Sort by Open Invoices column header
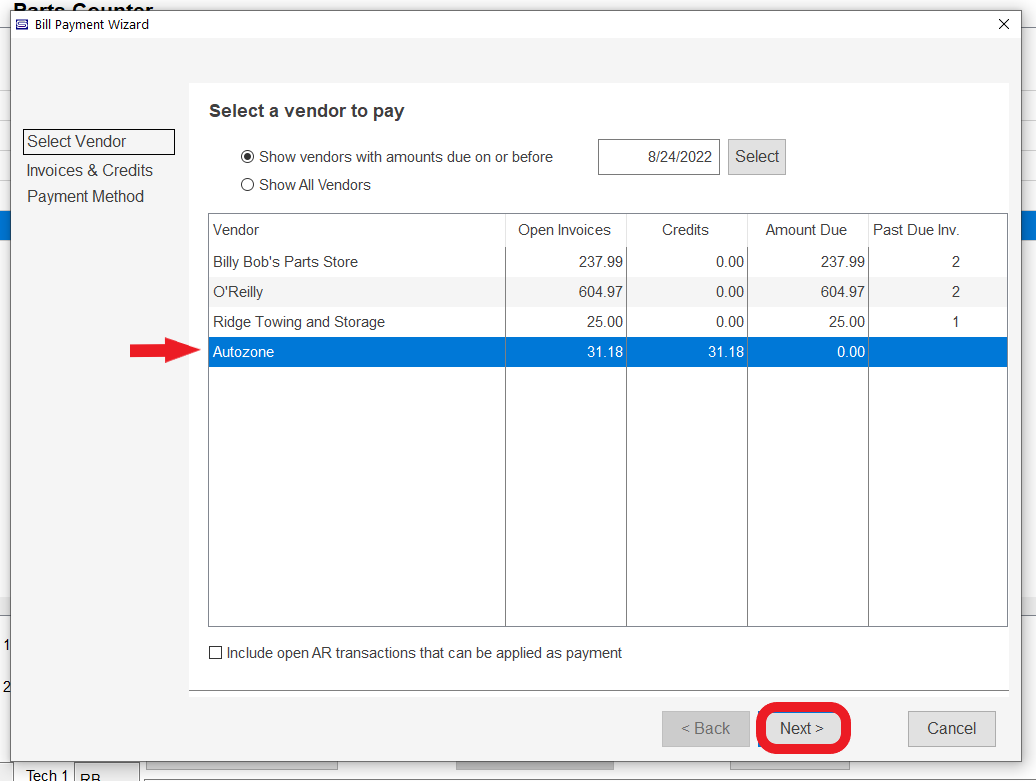 coord(565,230)
